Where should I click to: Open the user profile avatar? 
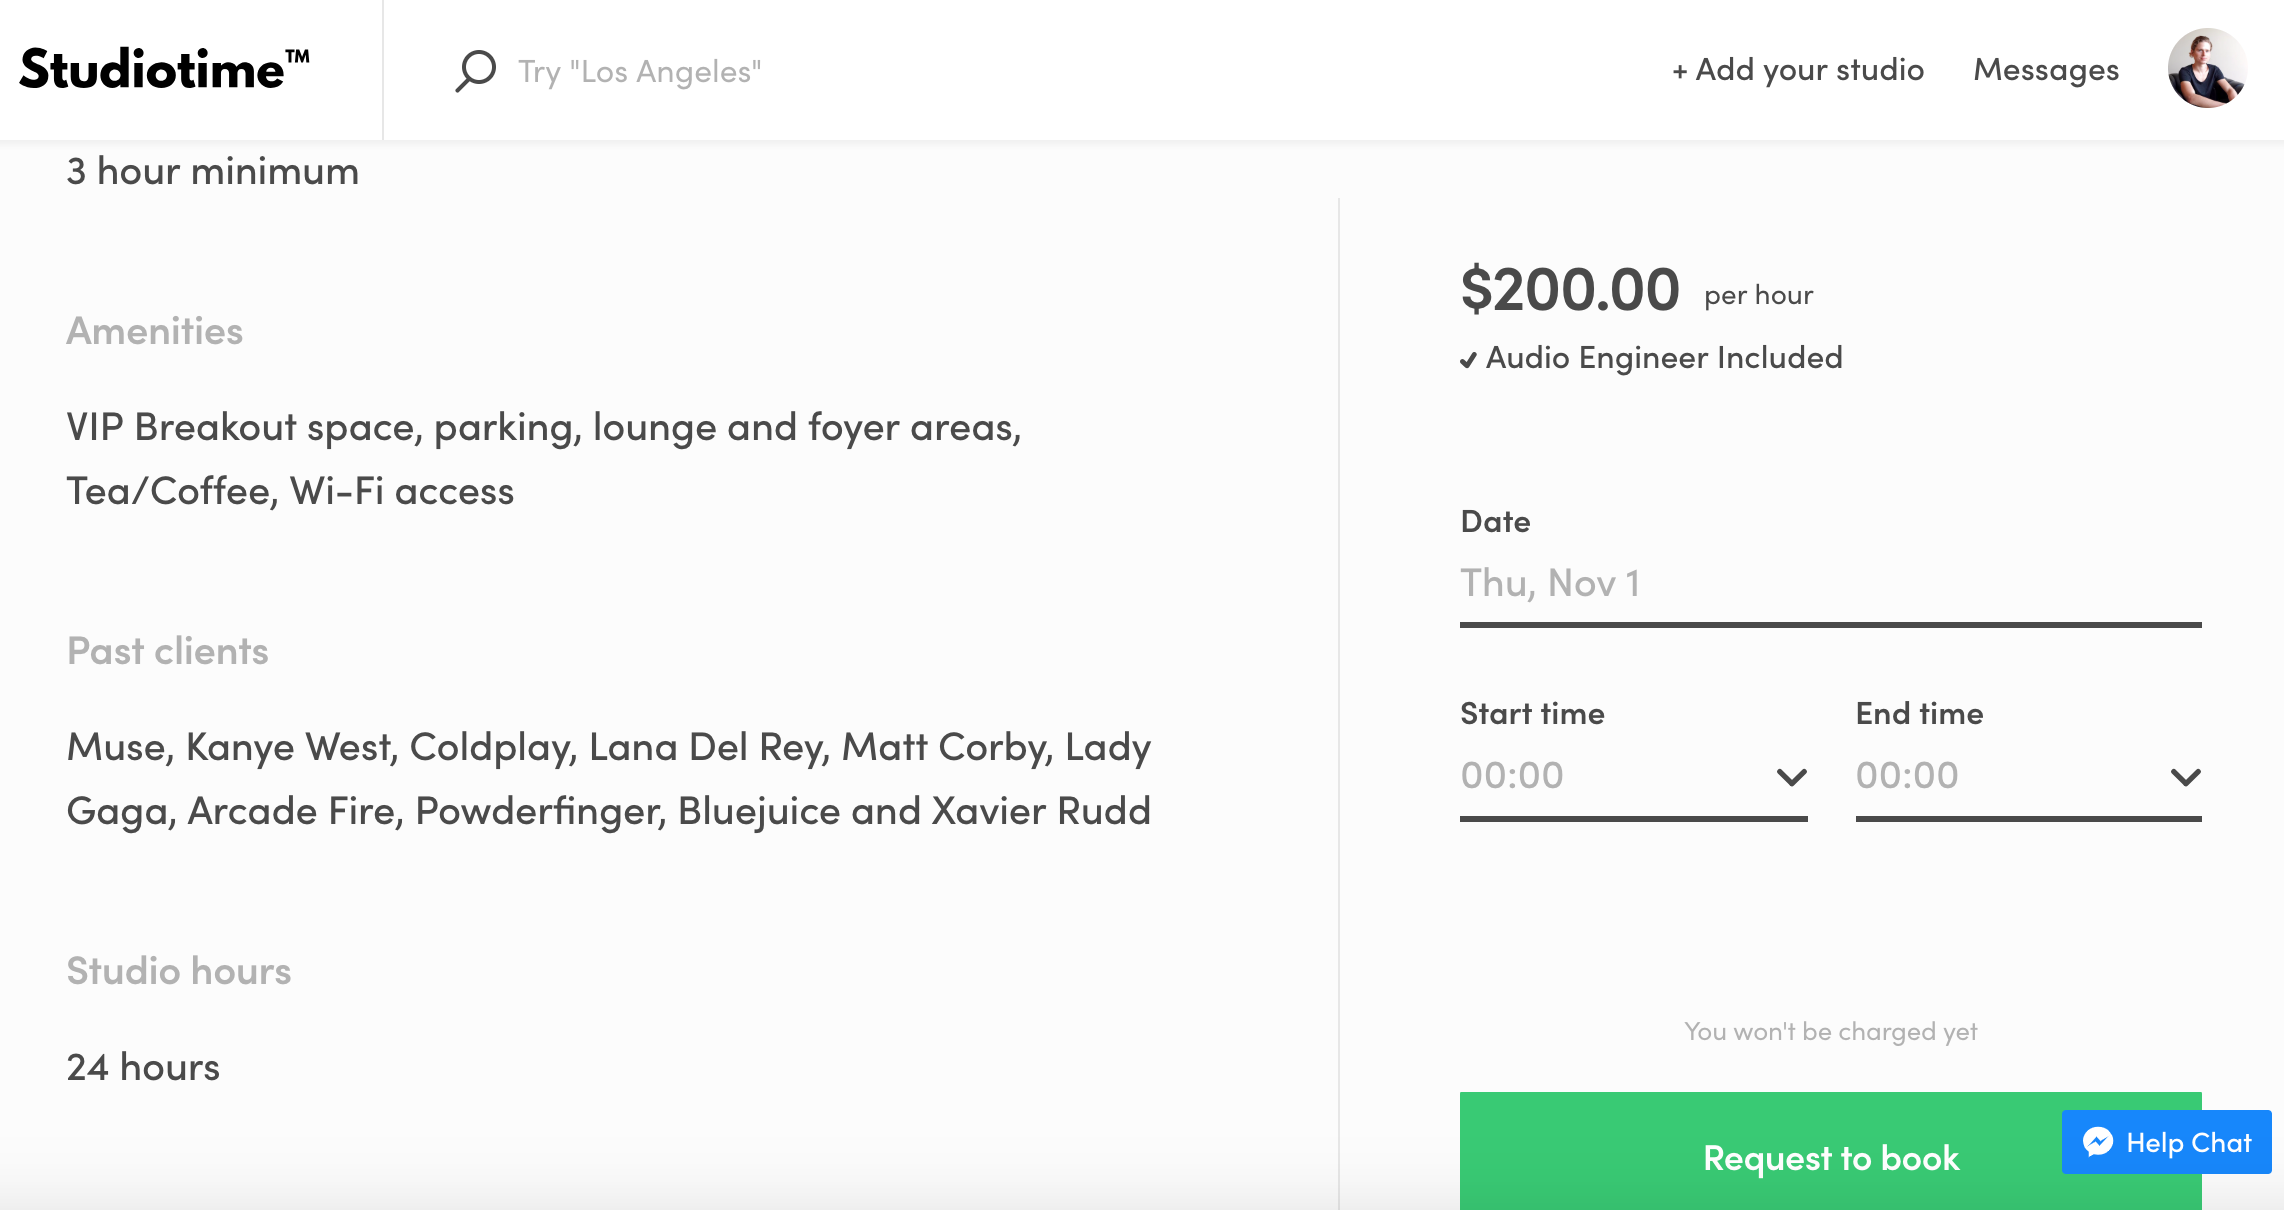pyautogui.click(x=2207, y=68)
